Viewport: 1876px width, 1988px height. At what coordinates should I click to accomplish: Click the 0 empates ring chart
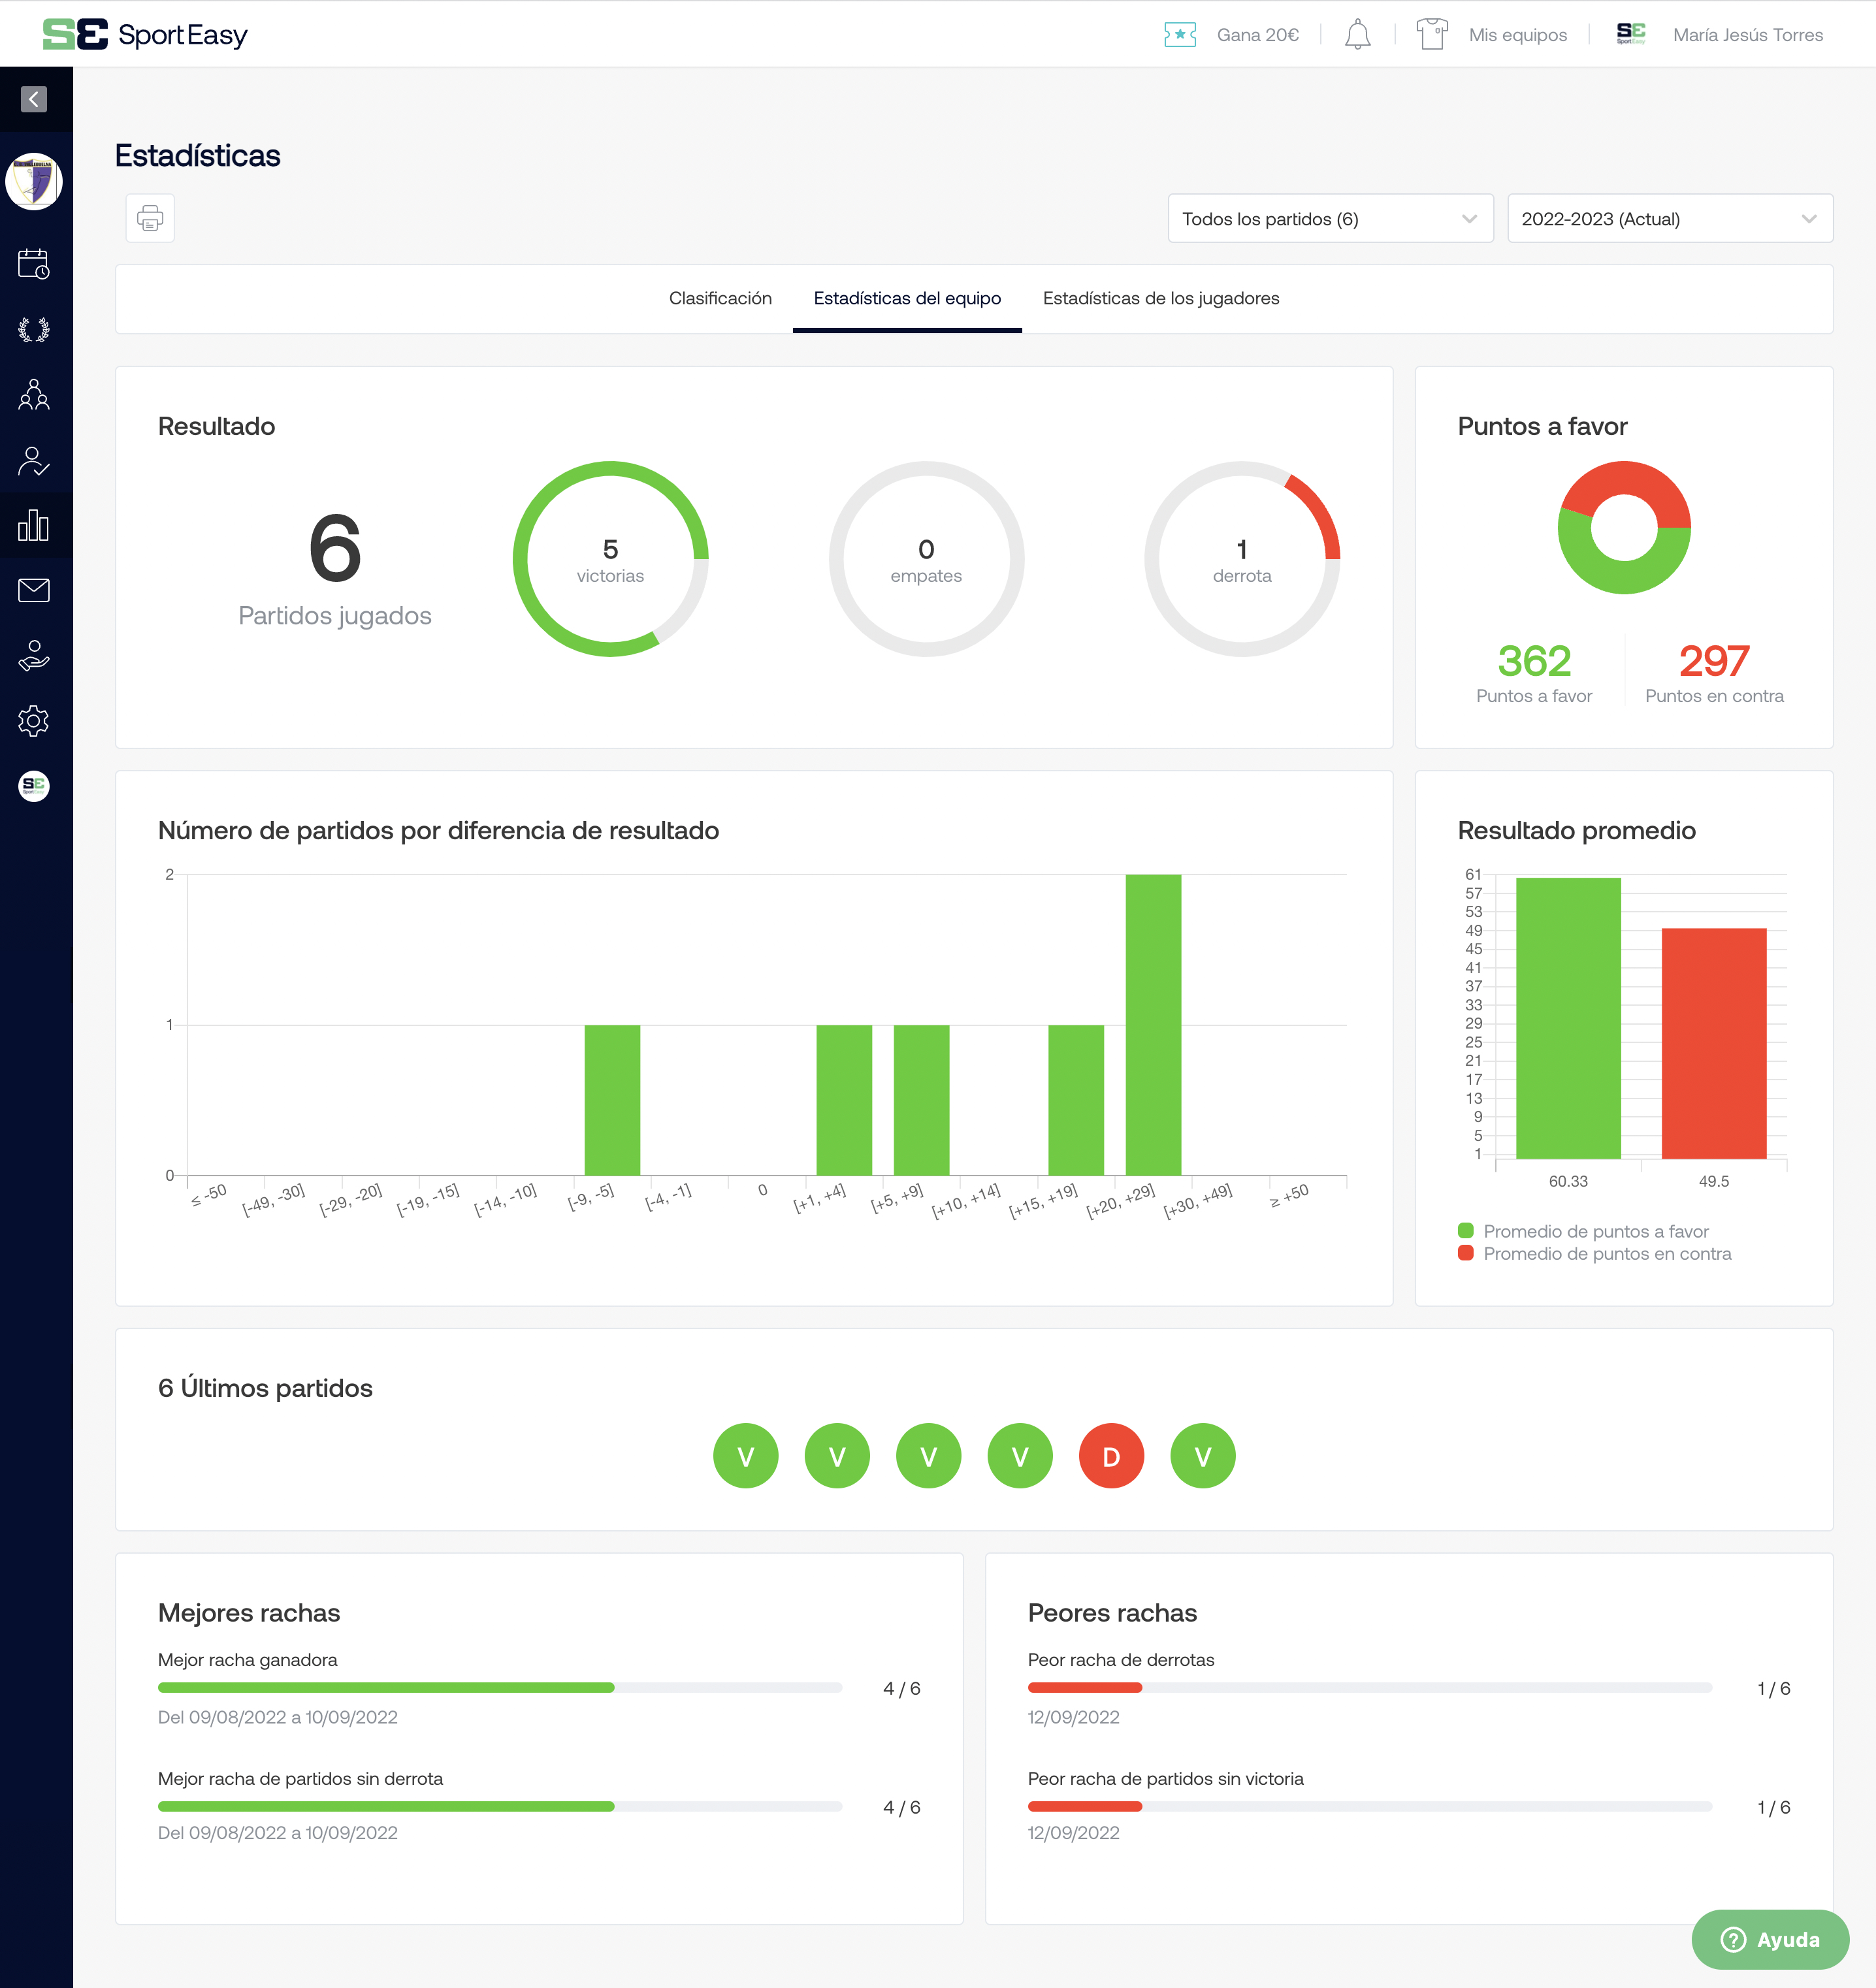[x=926, y=559]
